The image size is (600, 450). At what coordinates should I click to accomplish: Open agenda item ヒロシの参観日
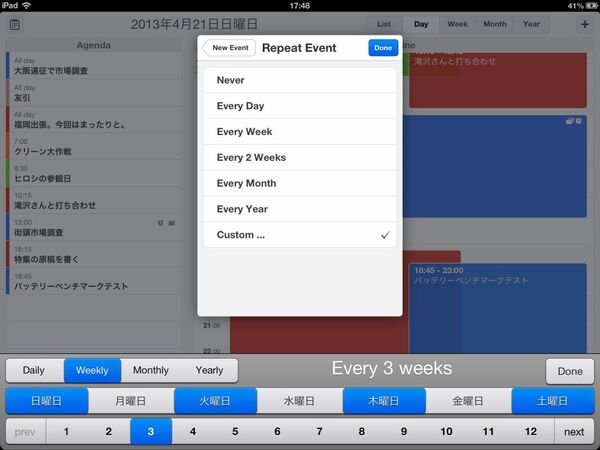click(94, 174)
